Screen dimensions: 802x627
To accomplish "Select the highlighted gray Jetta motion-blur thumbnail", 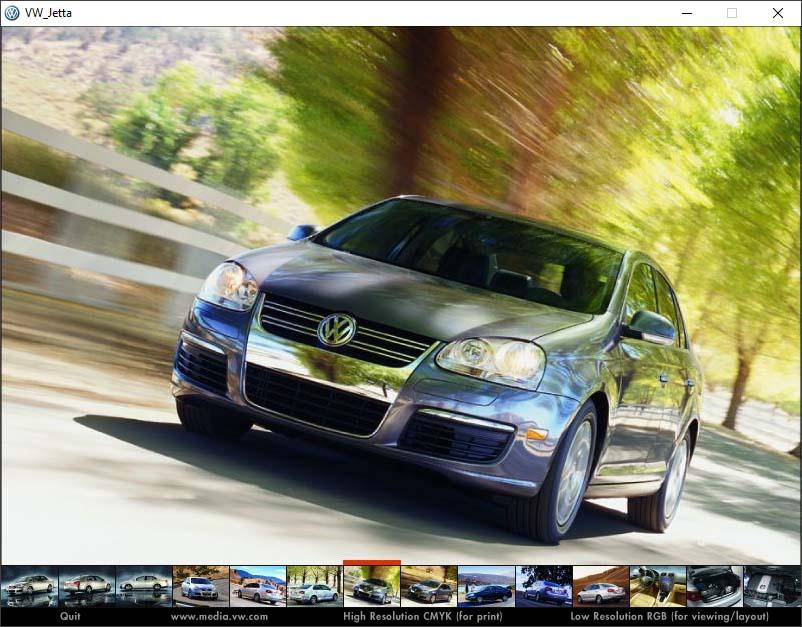I will pyautogui.click(x=372, y=586).
